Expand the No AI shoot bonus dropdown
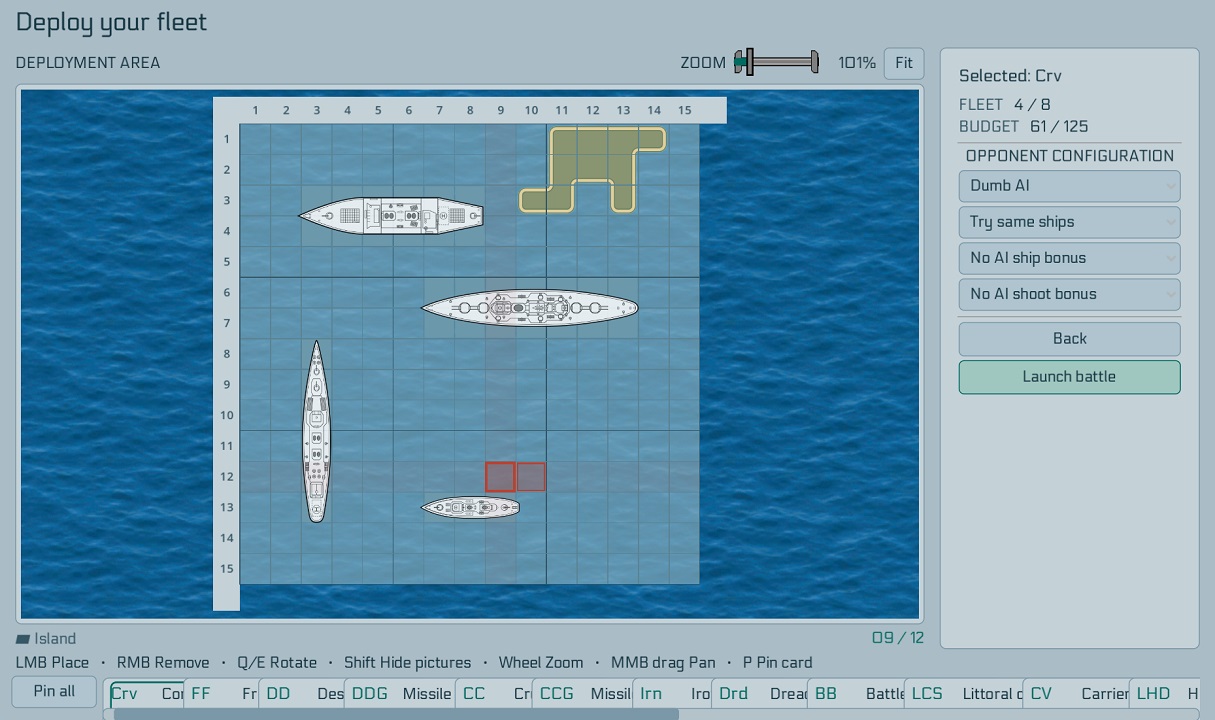Image resolution: width=1215 pixels, height=720 pixels. tap(1069, 294)
